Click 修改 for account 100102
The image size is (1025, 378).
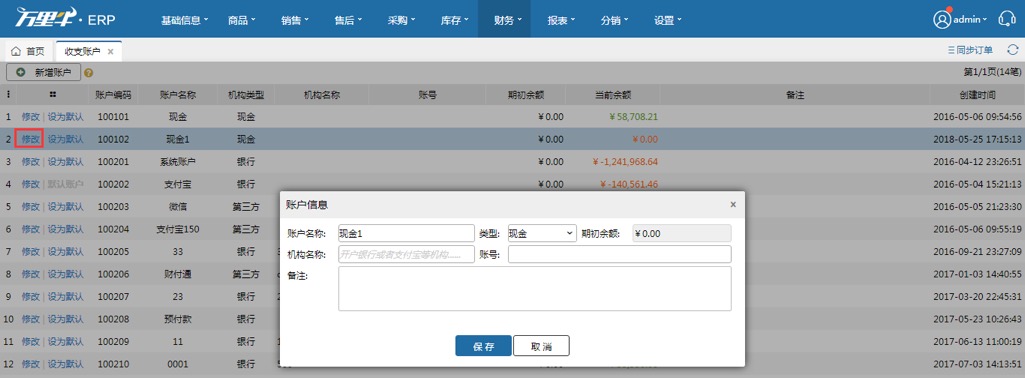(31, 139)
